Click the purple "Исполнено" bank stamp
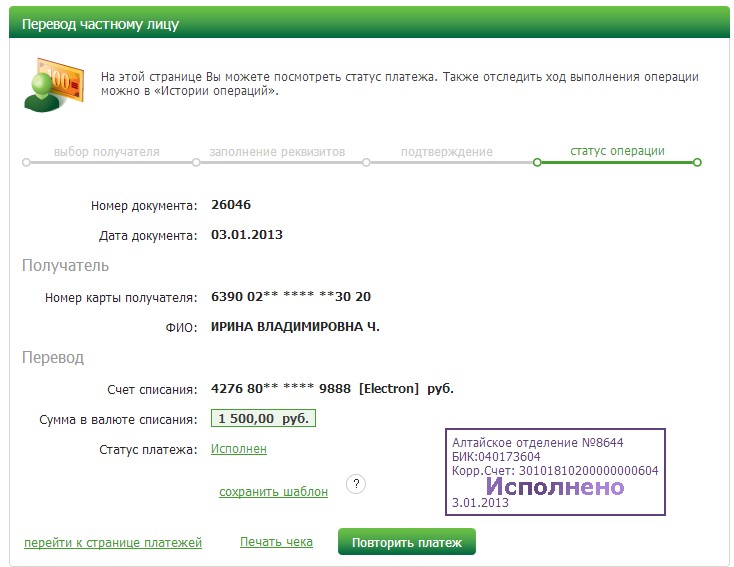734x567 pixels. point(555,472)
